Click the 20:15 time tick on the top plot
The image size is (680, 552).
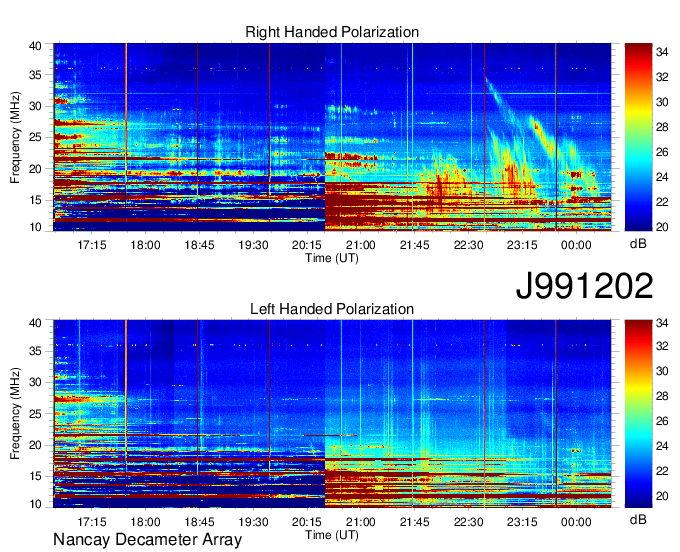(x=307, y=245)
